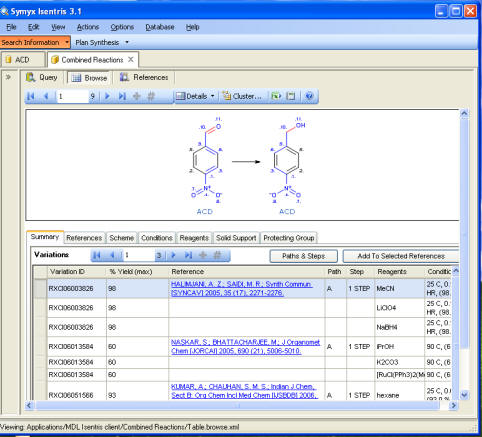Open the Details view dropdown
The height and width of the screenshot is (437, 482).
(x=195, y=96)
